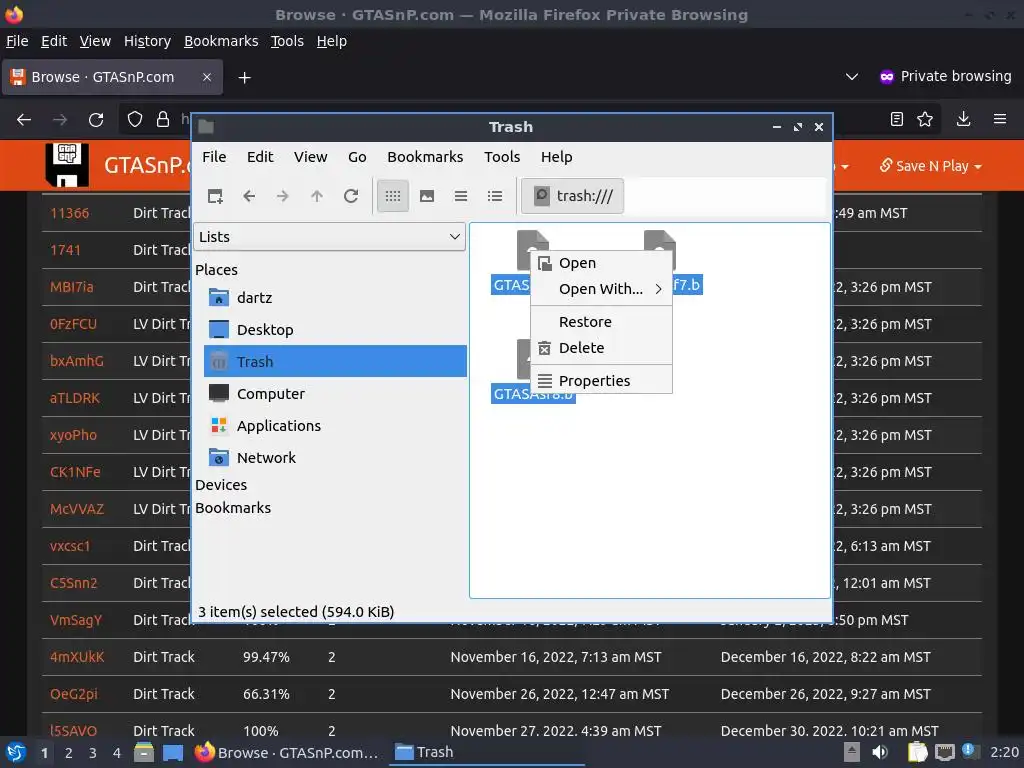Viewport: 1024px width, 768px height.
Task: Reload the Trash folder view
Action: (x=351, y=196)
